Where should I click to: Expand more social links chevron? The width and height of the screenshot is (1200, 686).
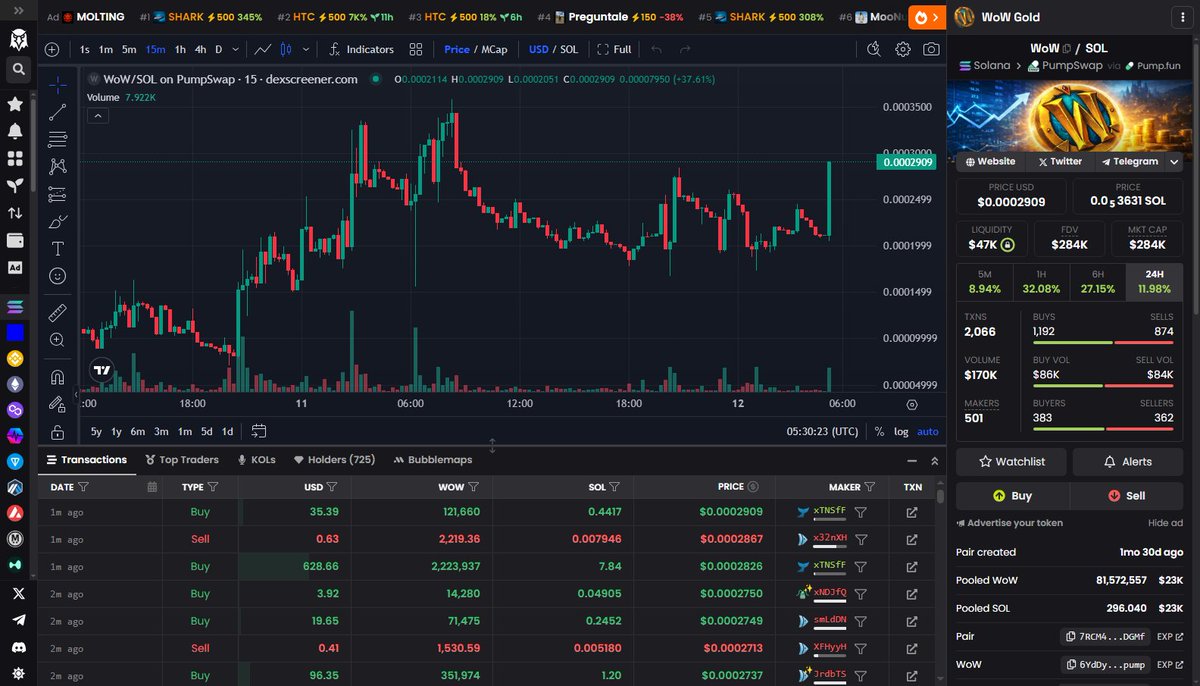click(x=1174, y=161)
